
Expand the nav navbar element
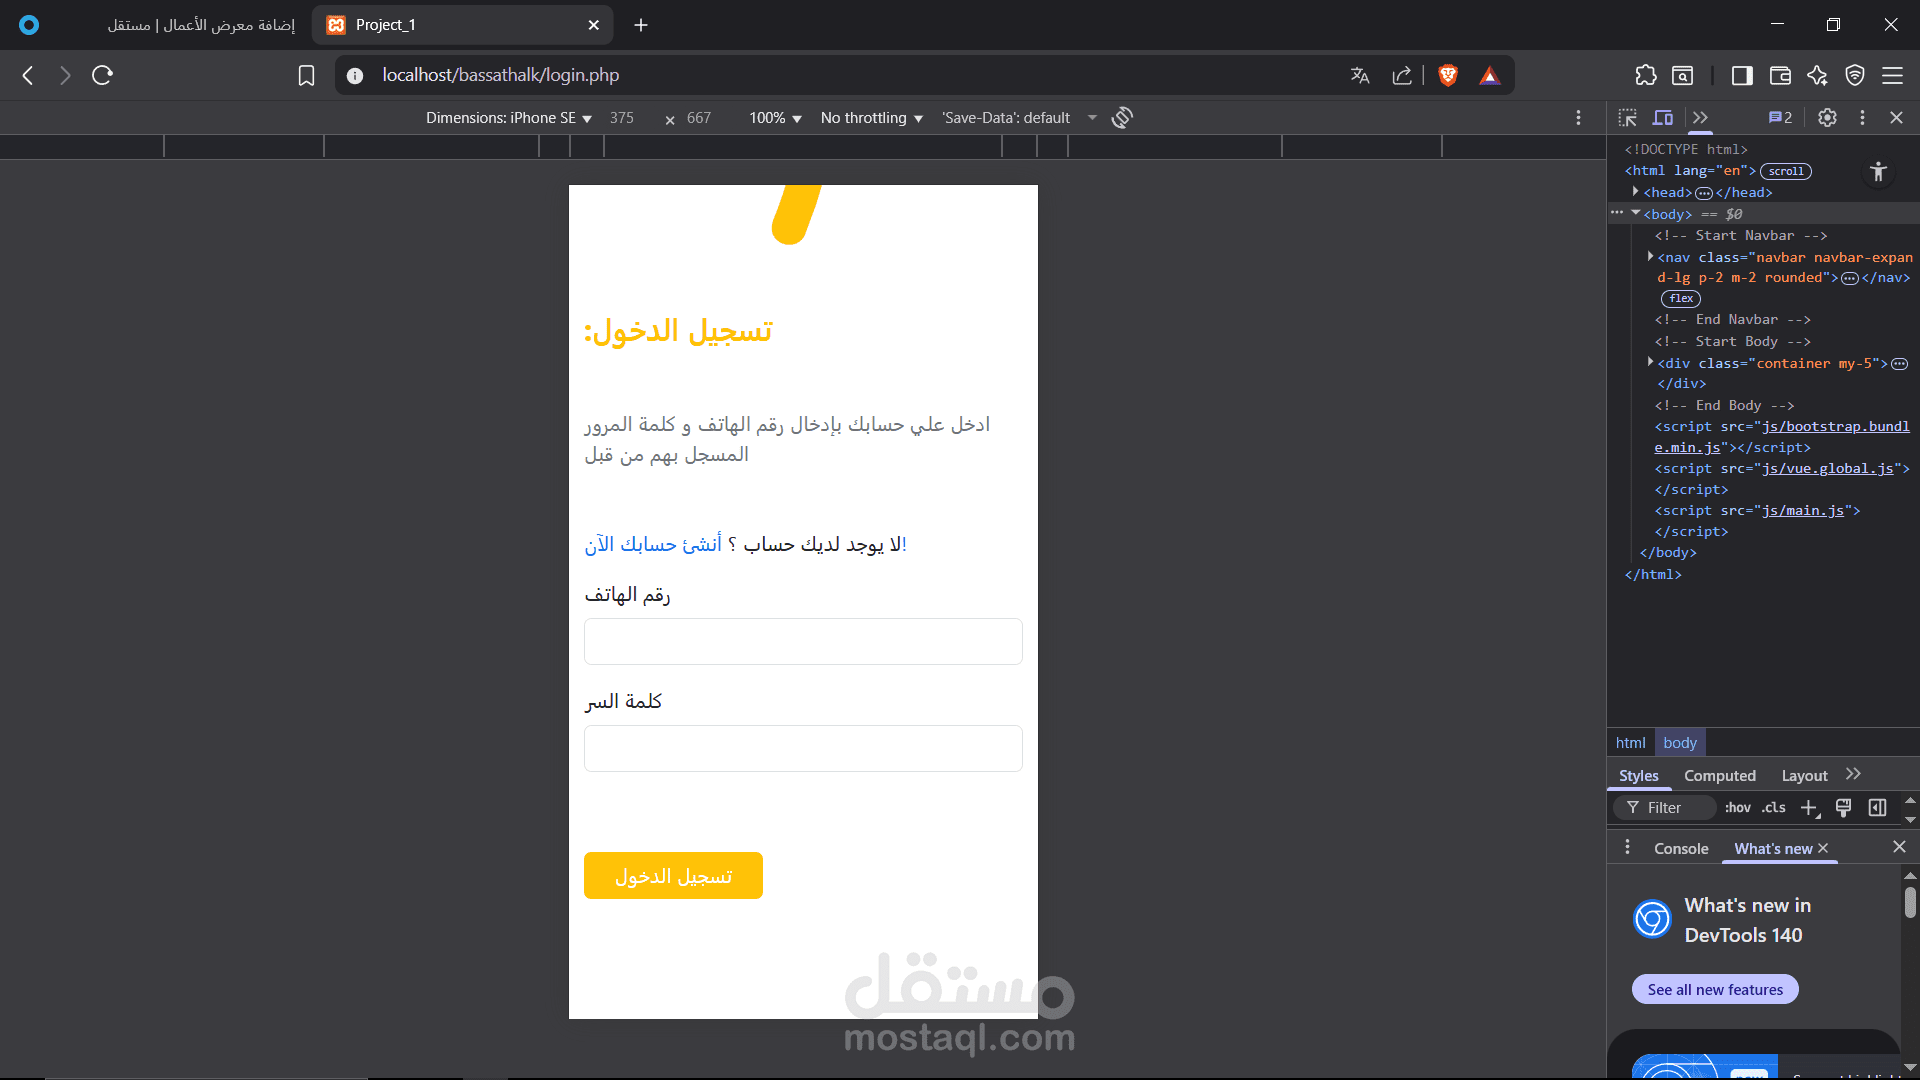click(1650, 256)
